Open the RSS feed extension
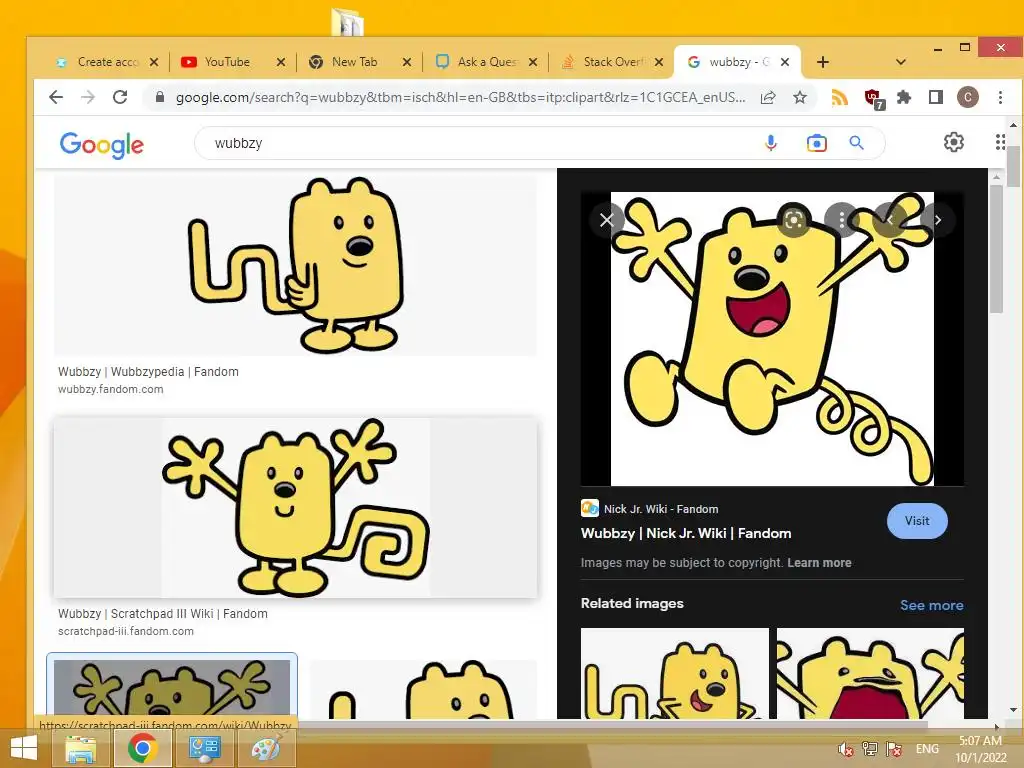The height and width of the screenshot is (768, 1024). 840,97
